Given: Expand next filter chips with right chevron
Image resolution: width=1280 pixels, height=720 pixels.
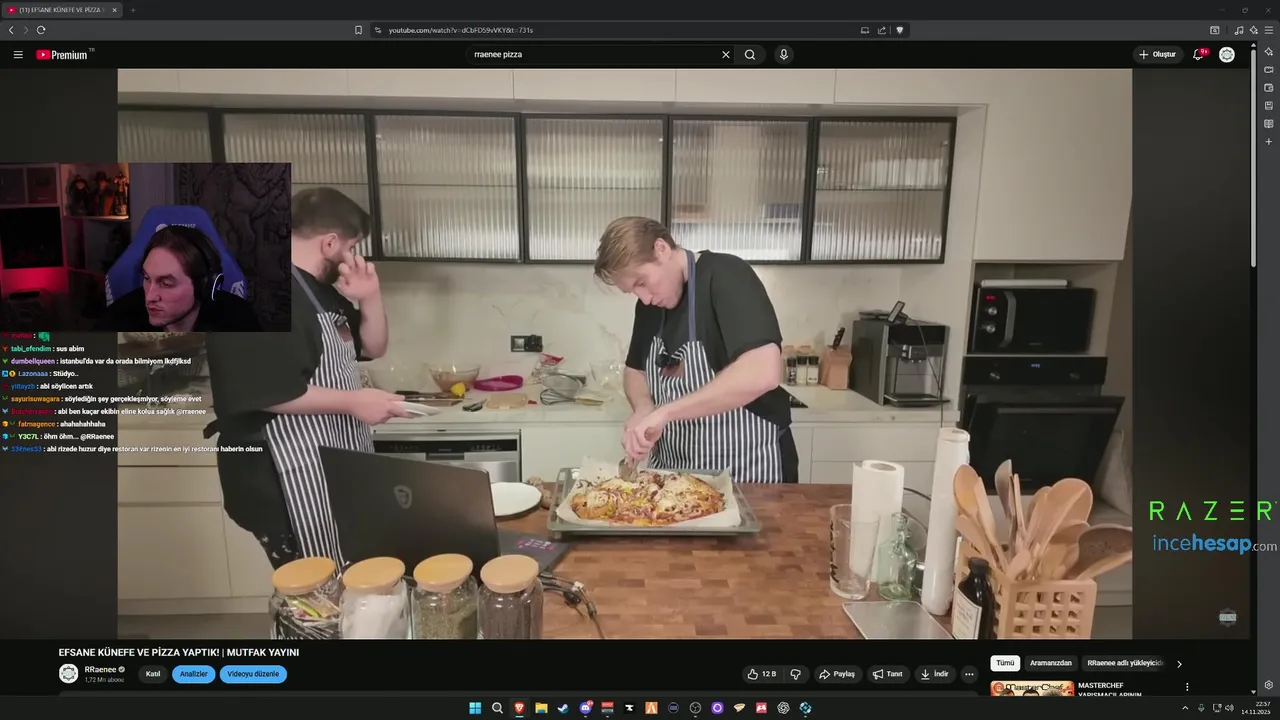Looking at the screenshot, I should point(1179,663).
